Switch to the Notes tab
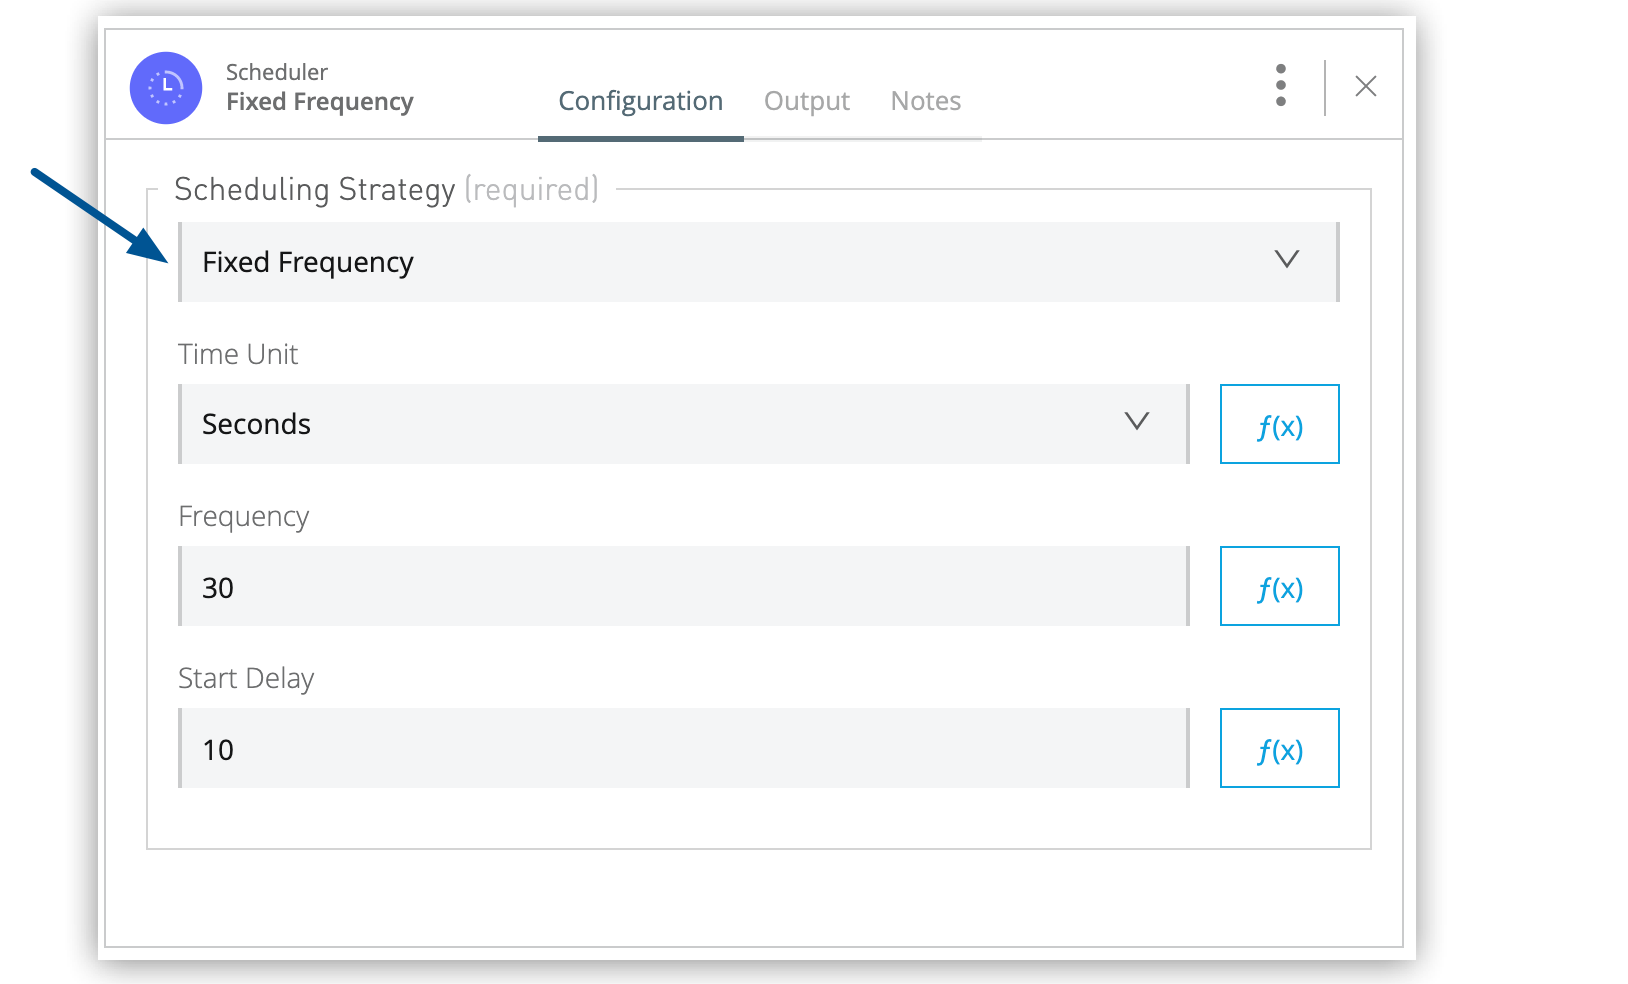Image resolution: width=1628 pixels, height=984 pixels. point(925,100)
